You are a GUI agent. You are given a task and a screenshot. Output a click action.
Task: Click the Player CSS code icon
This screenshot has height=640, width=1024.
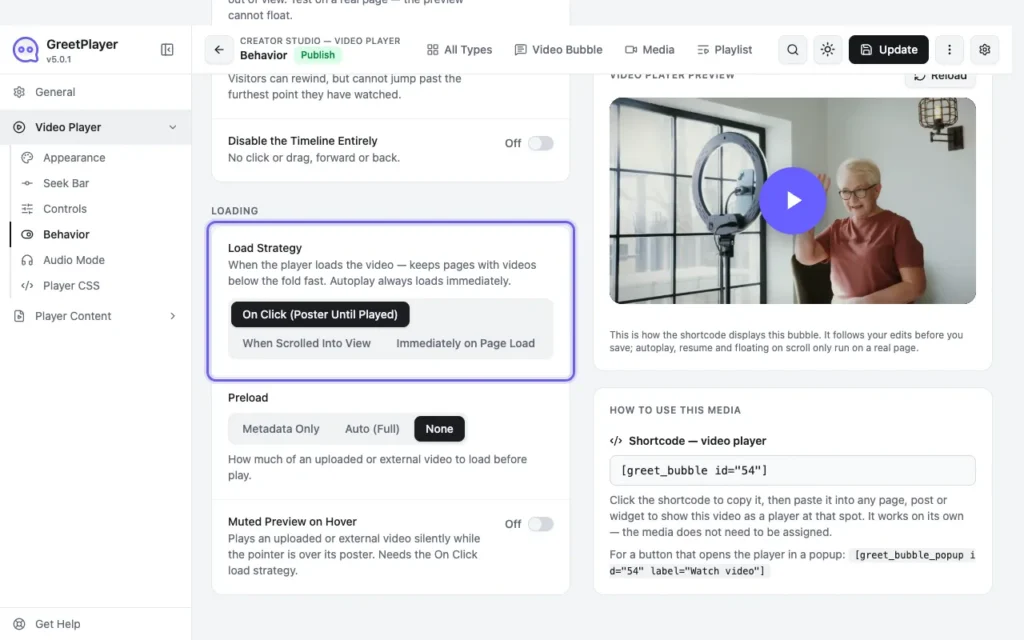coord(27,285)
